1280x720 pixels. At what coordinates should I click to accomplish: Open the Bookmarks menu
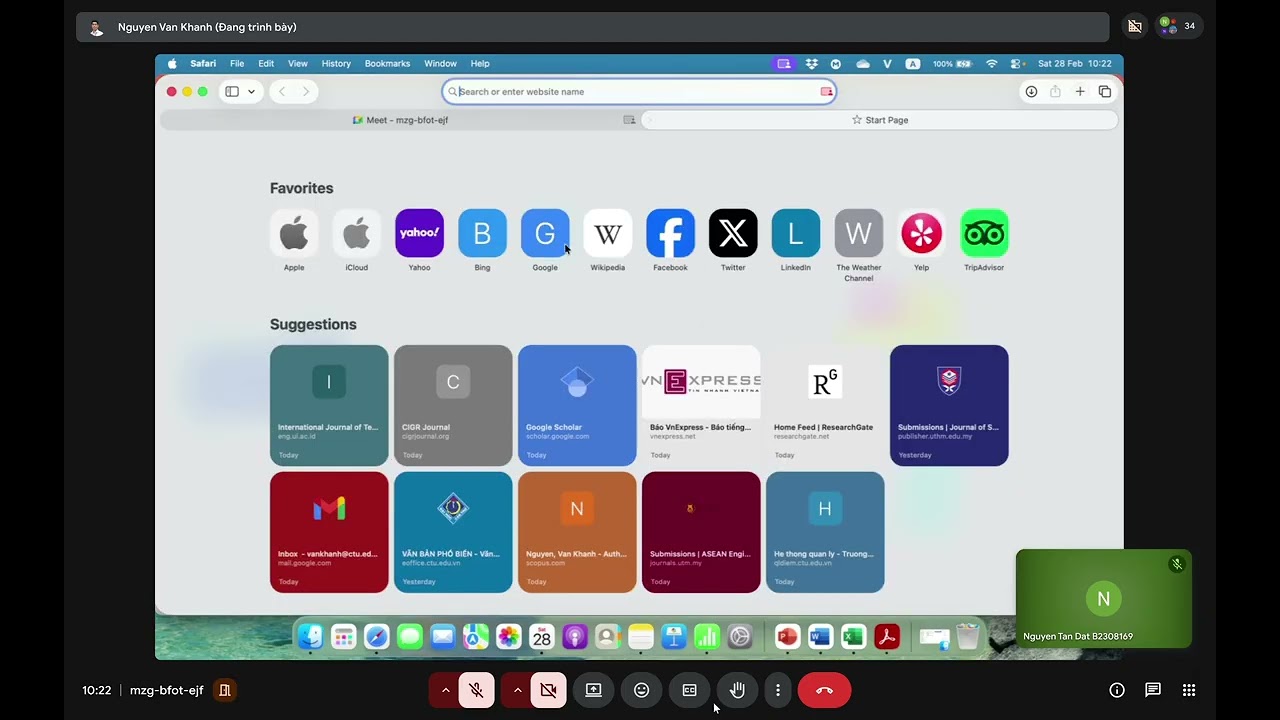(x=387, y=63)
